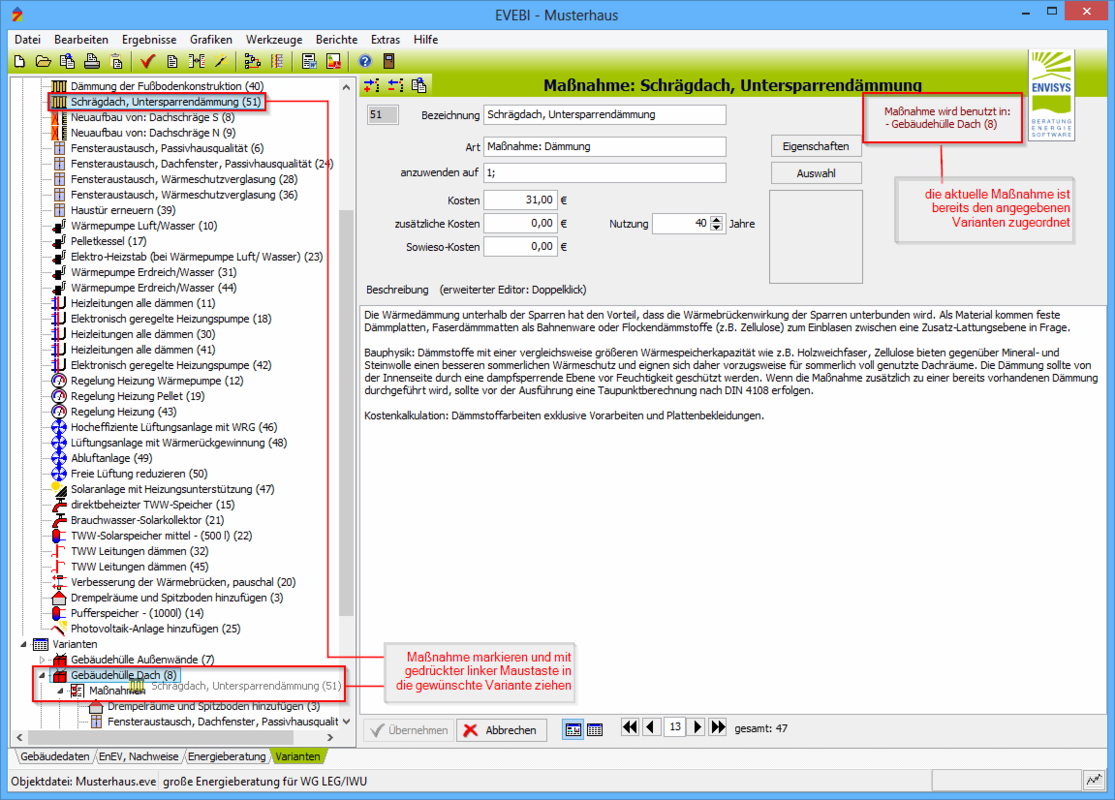Collapse the Gebäudehülle Dach (8) node
Screen dimensions: 1115x800
(42, 675)
